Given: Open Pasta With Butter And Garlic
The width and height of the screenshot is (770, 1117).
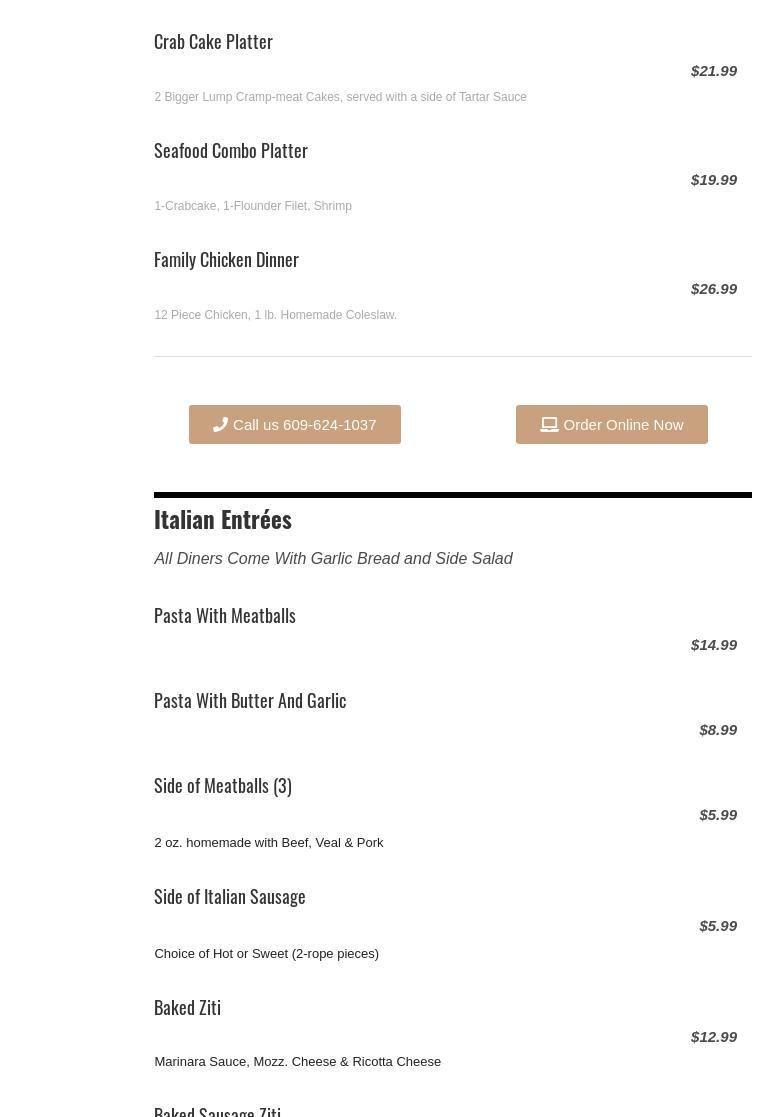Looking at the screenshot, I should [250, 701].
